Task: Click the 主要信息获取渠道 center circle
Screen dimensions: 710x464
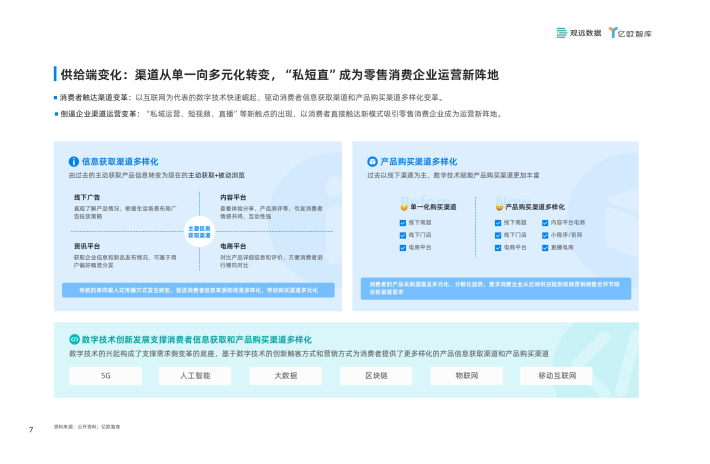Action: point(199,232)
